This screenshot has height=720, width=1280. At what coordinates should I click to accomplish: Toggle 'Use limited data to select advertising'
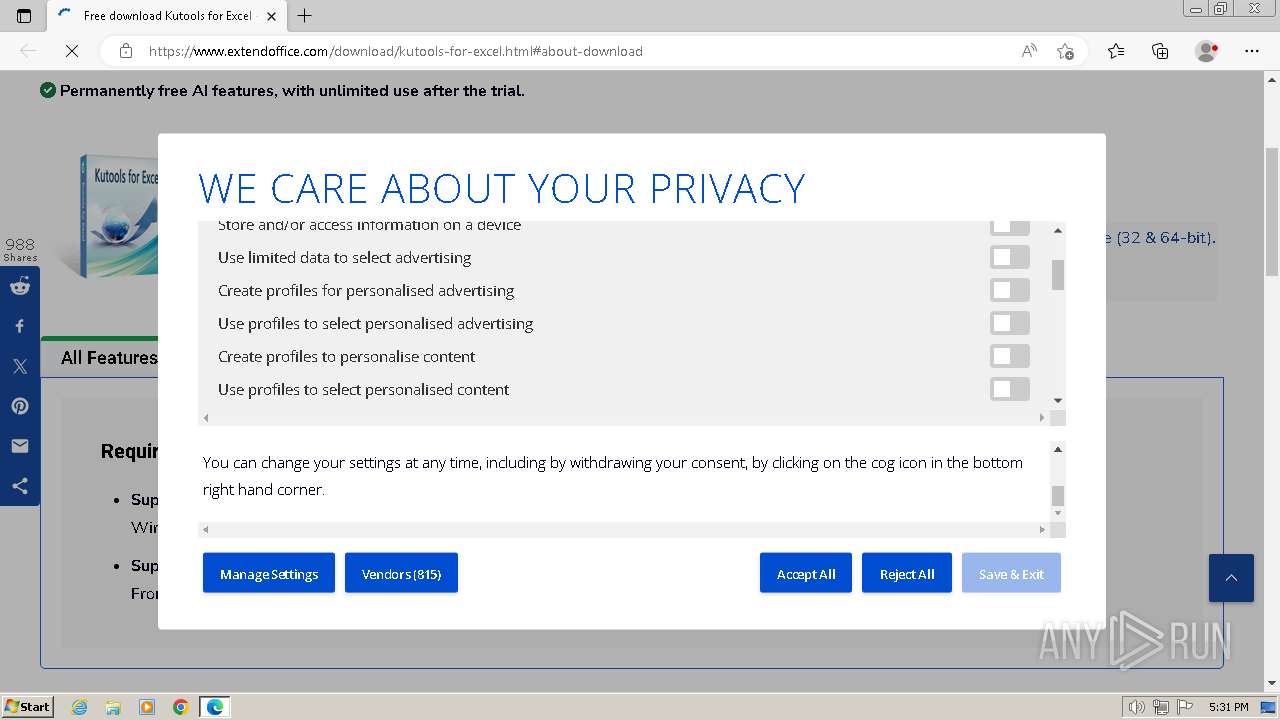click(1010, 257)
